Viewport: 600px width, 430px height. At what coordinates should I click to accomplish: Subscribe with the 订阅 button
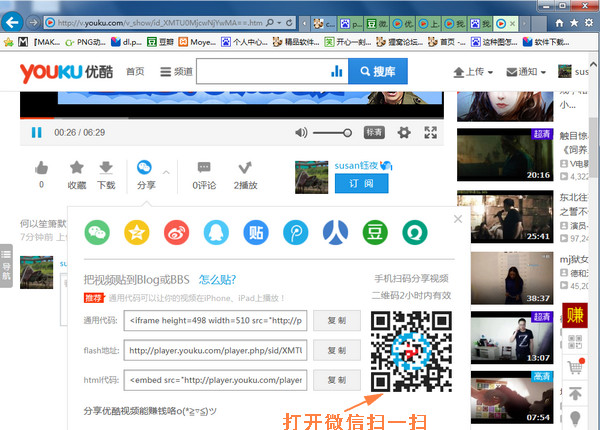point(362,184)
